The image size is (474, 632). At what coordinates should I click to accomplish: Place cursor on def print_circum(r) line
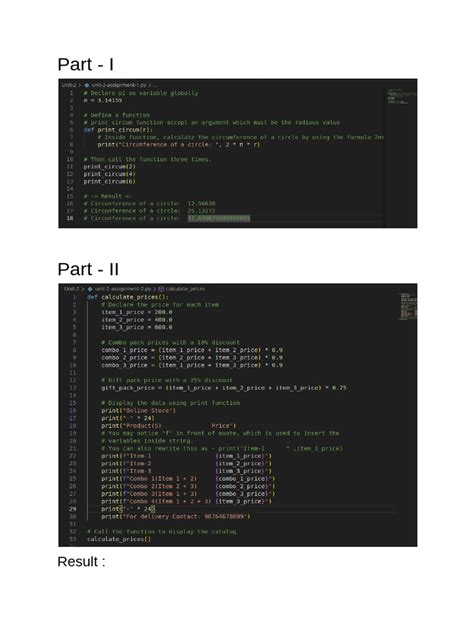coord(118,130)
